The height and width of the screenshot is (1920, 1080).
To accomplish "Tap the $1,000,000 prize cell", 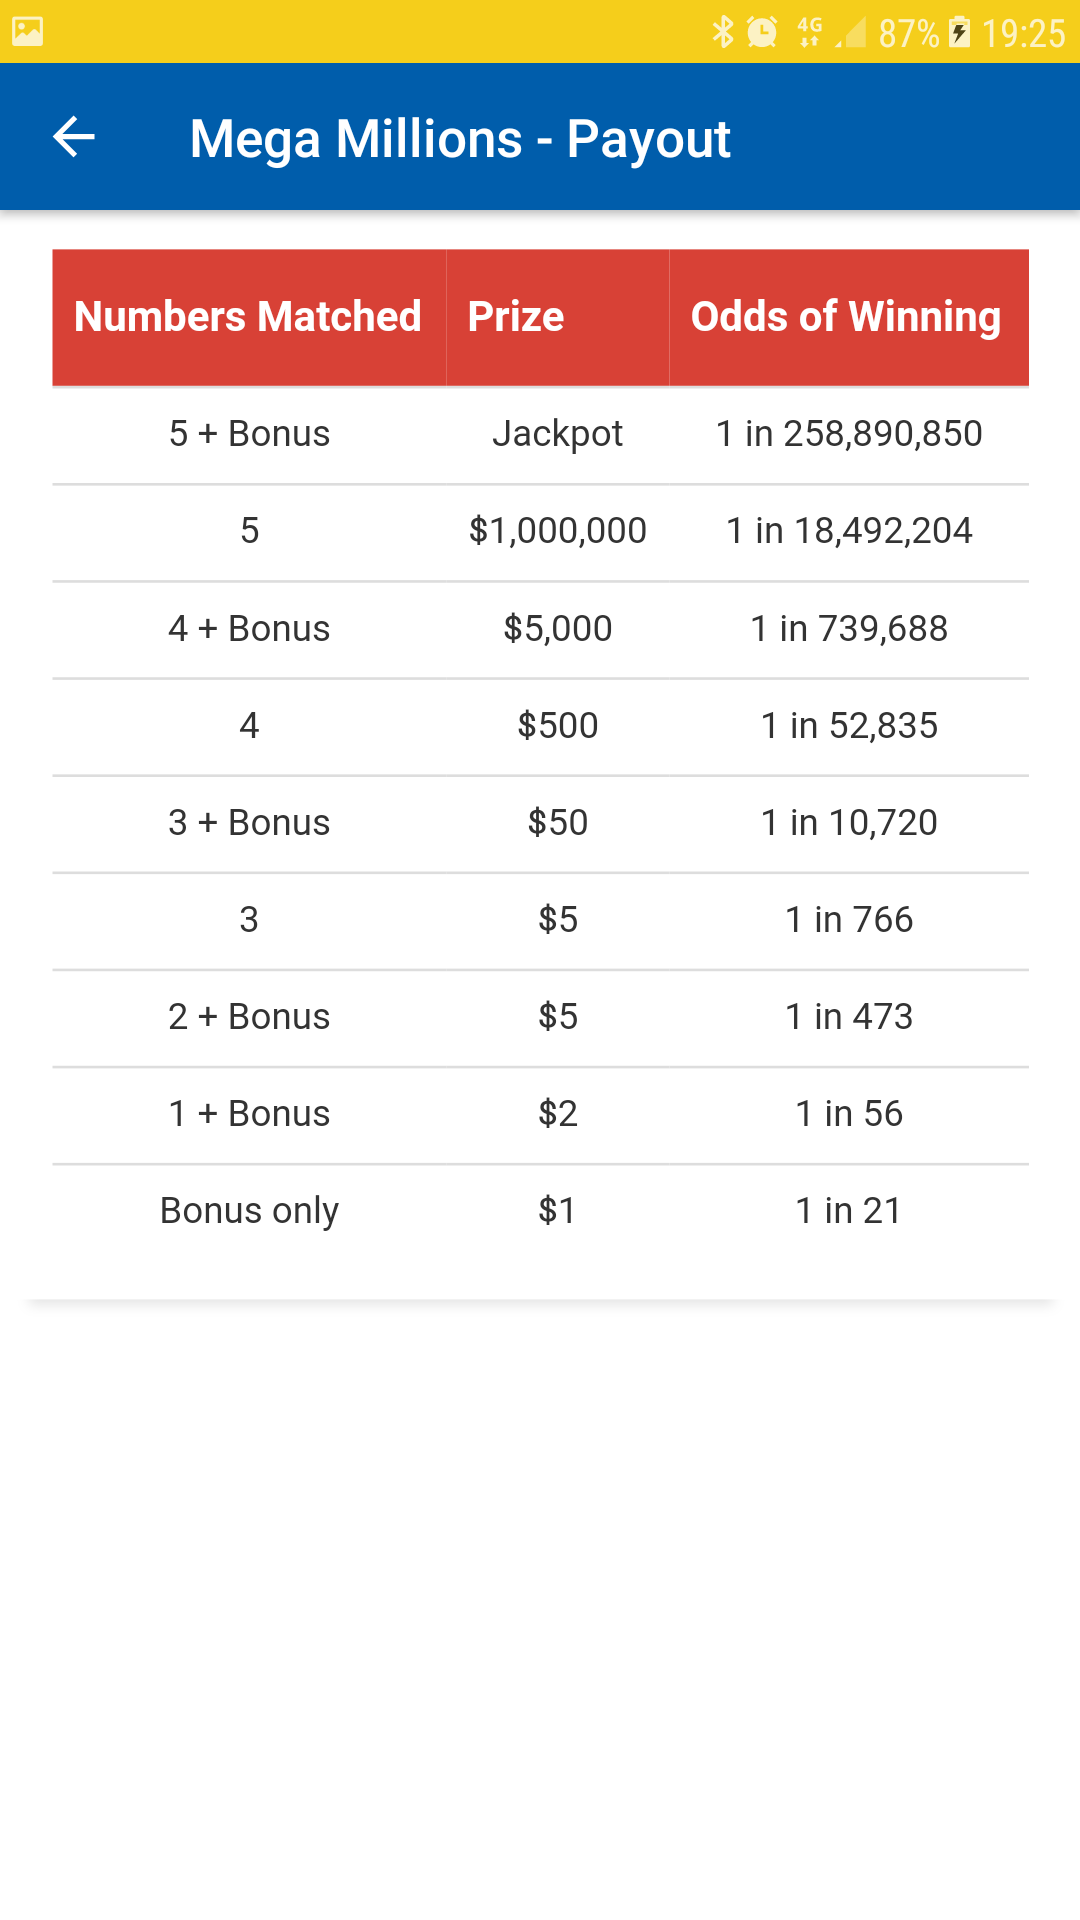I will pos(557,531).
